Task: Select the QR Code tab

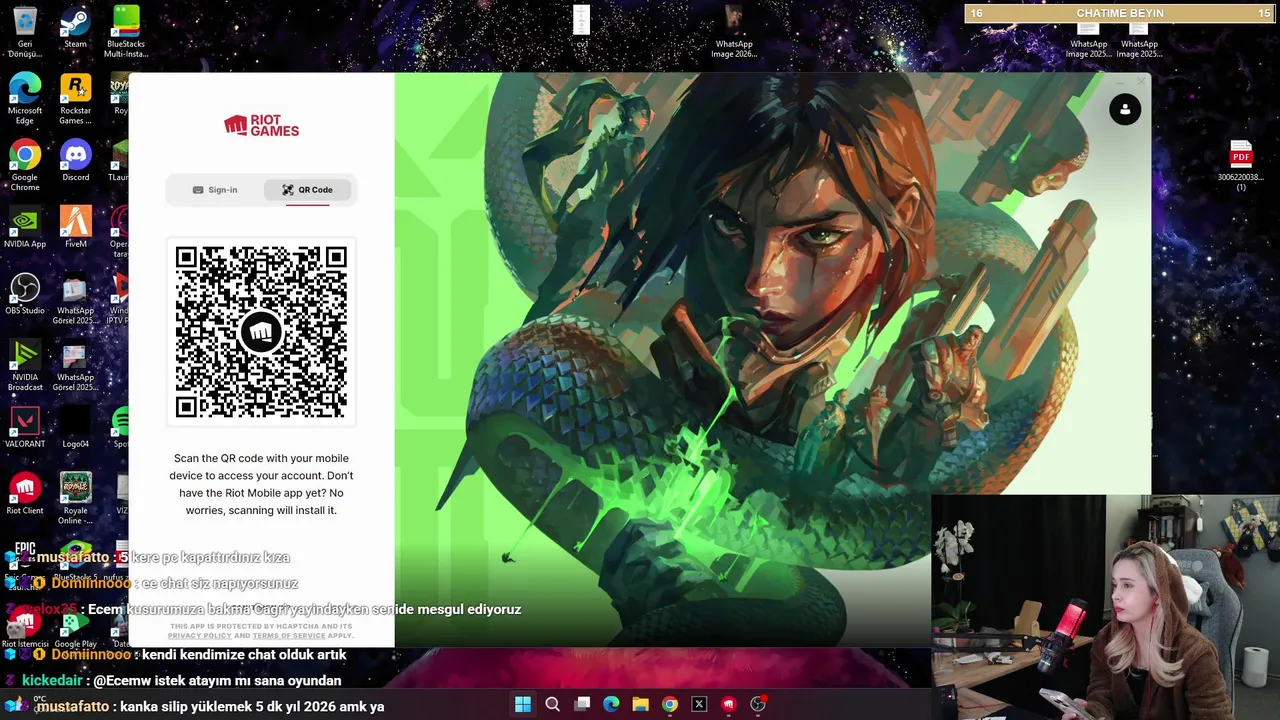Action: tap(307, 190)
